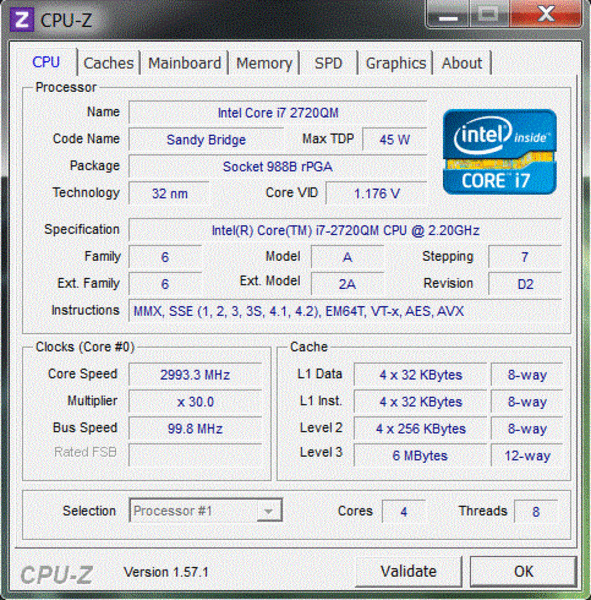
Task: Open the SPD tab
Action: [x=328, y=63]
